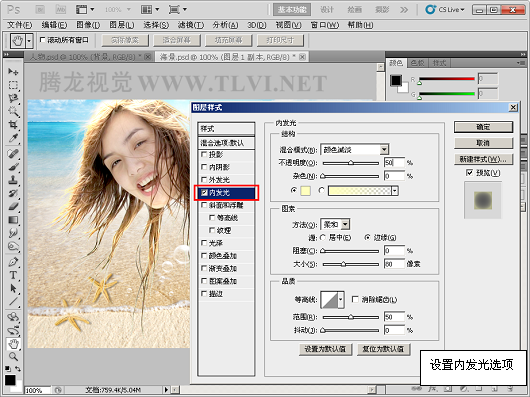Select the Rectangular Marquee tool
The height and width of the screenshot is (397, 530).
point(13,84)
